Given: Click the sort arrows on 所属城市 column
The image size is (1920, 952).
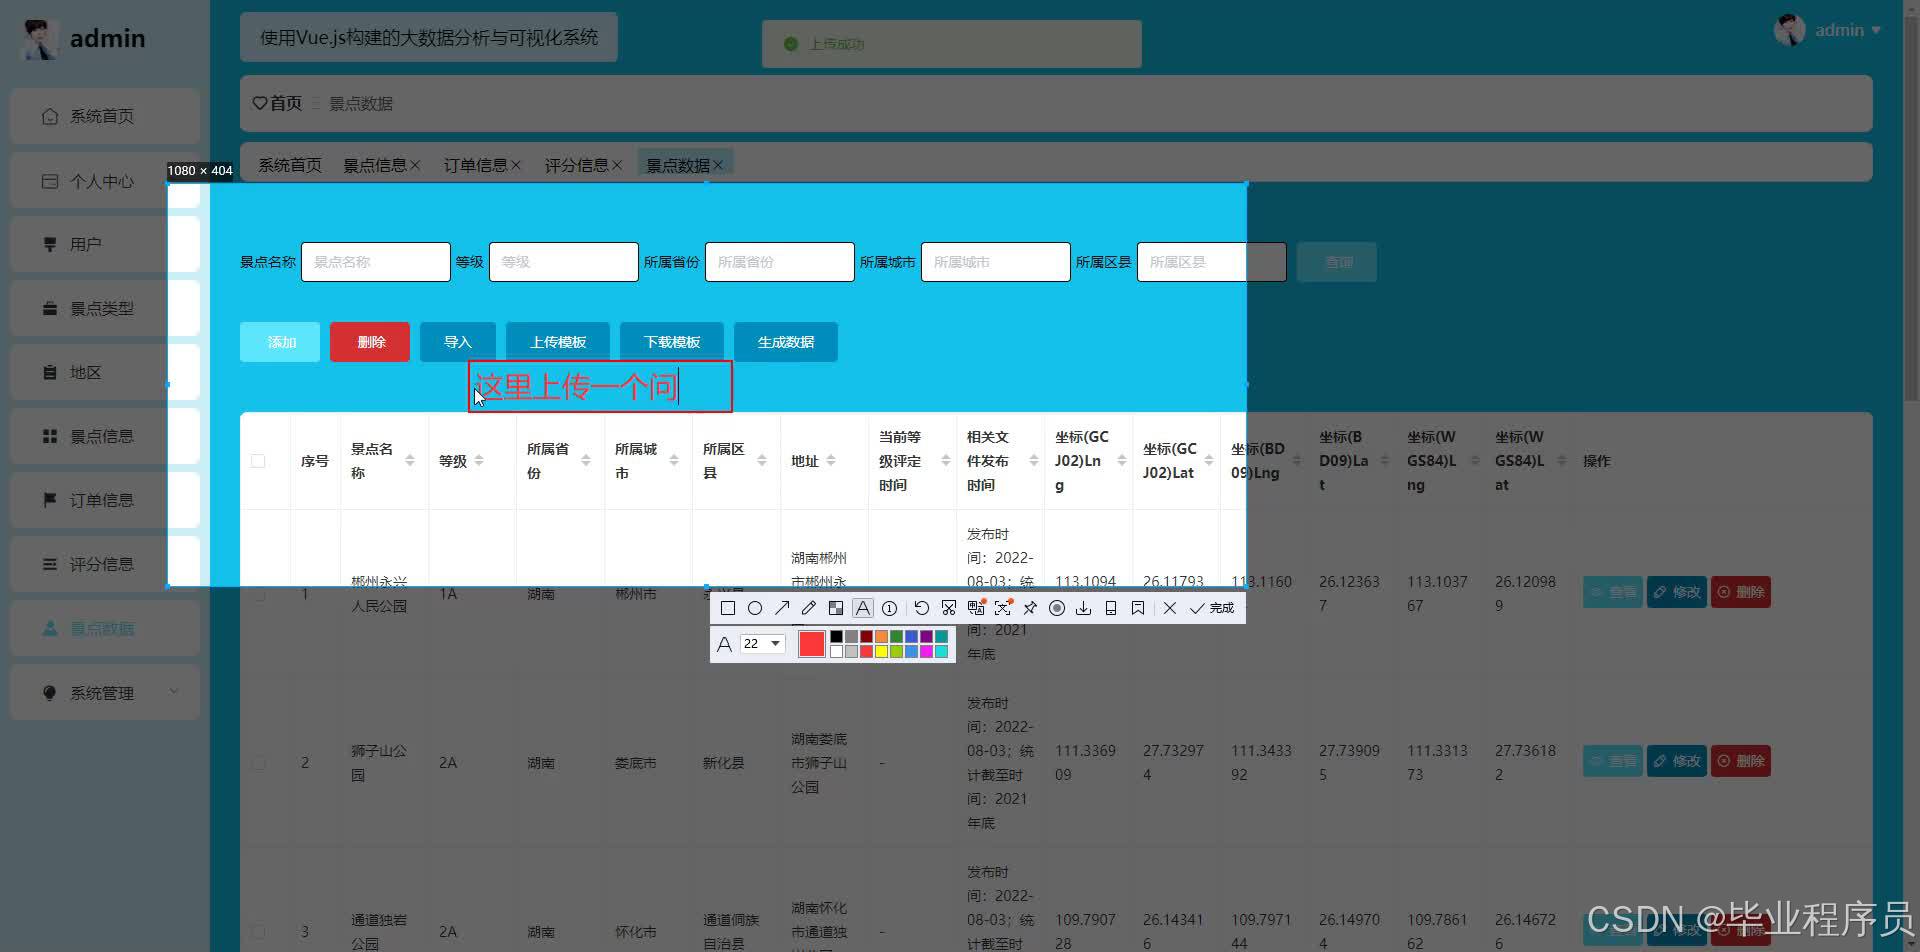Looking at the screenshot, I should 674,461.
